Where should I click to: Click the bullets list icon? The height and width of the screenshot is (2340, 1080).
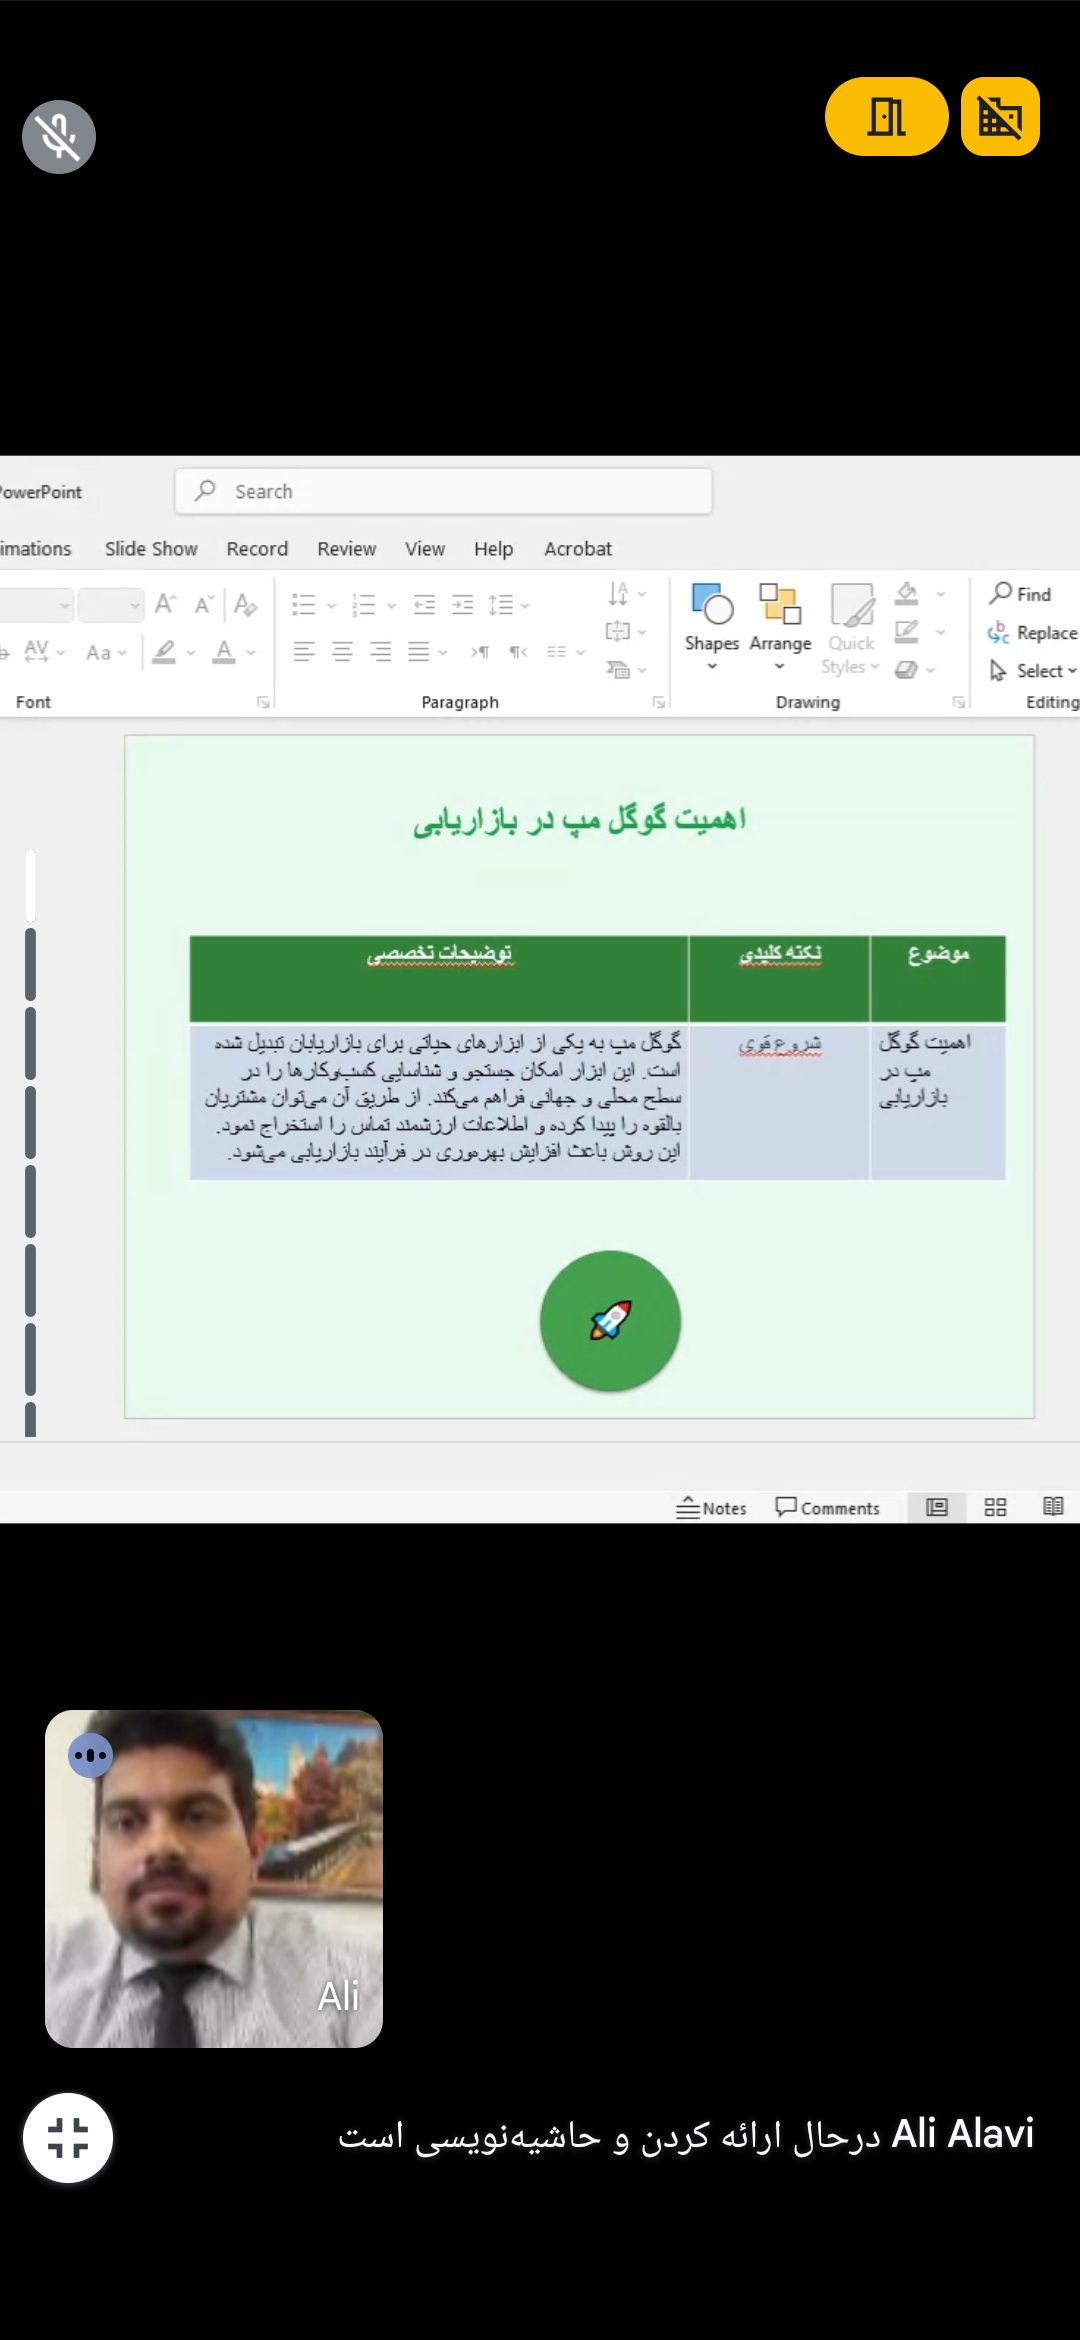coord(303,604)
